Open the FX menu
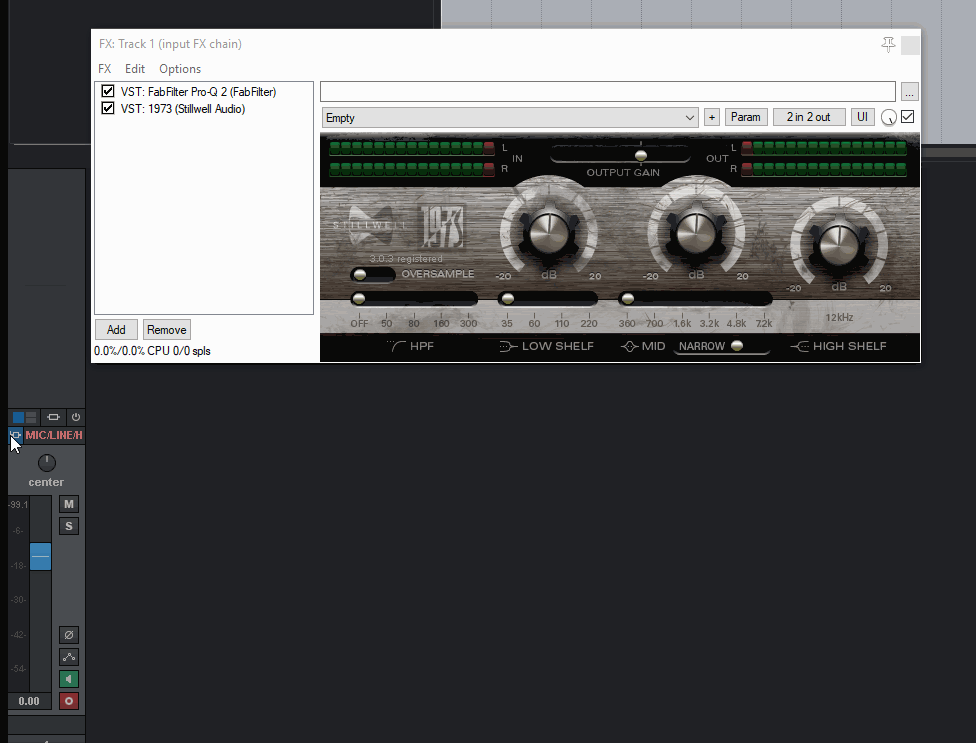The height and width of the screenshot is (743, 976). [x=105, y=69]
